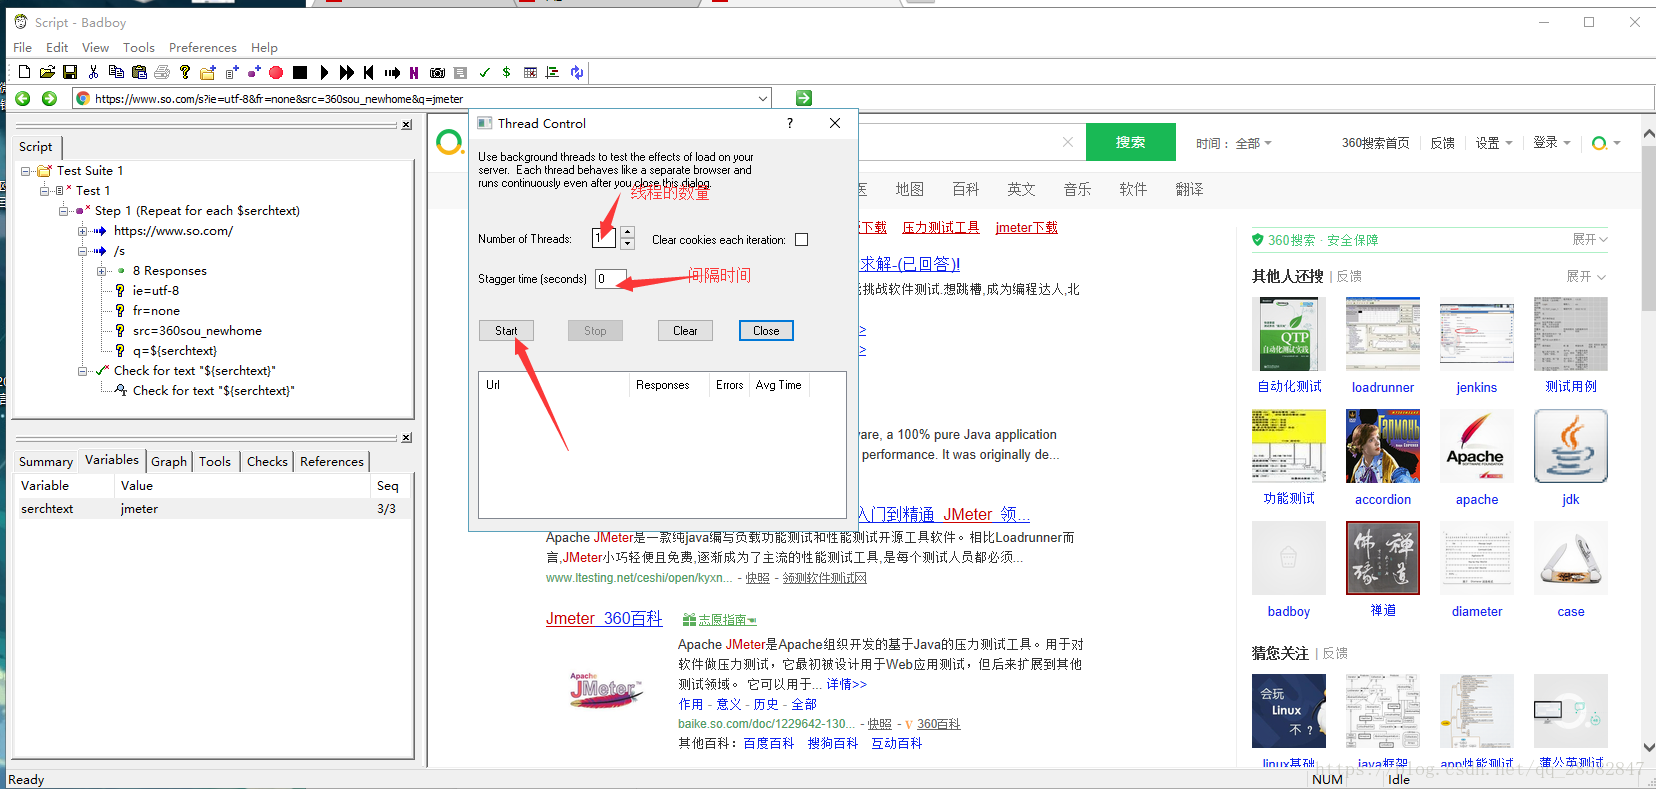Open the View menu

(95, 47)
